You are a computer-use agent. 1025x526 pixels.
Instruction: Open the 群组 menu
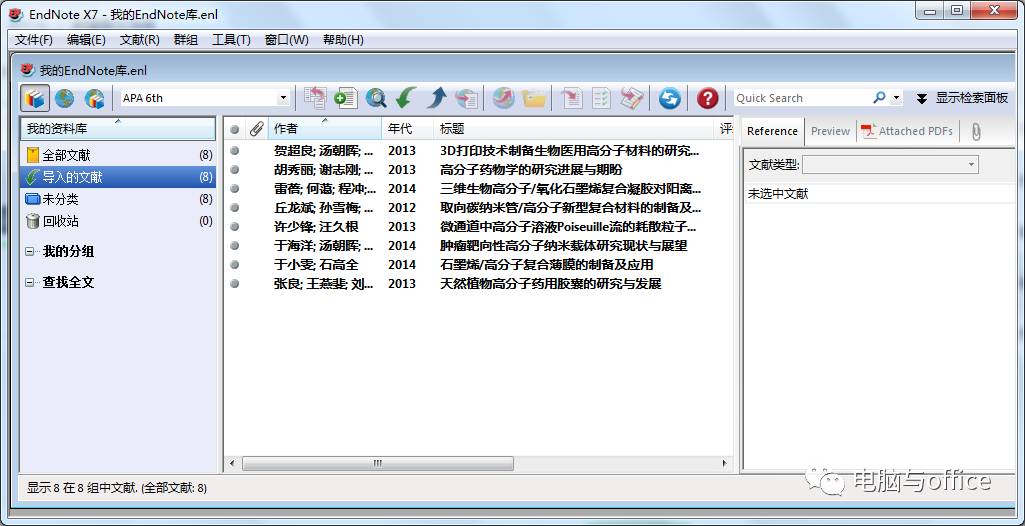click(x=186, y=40)
